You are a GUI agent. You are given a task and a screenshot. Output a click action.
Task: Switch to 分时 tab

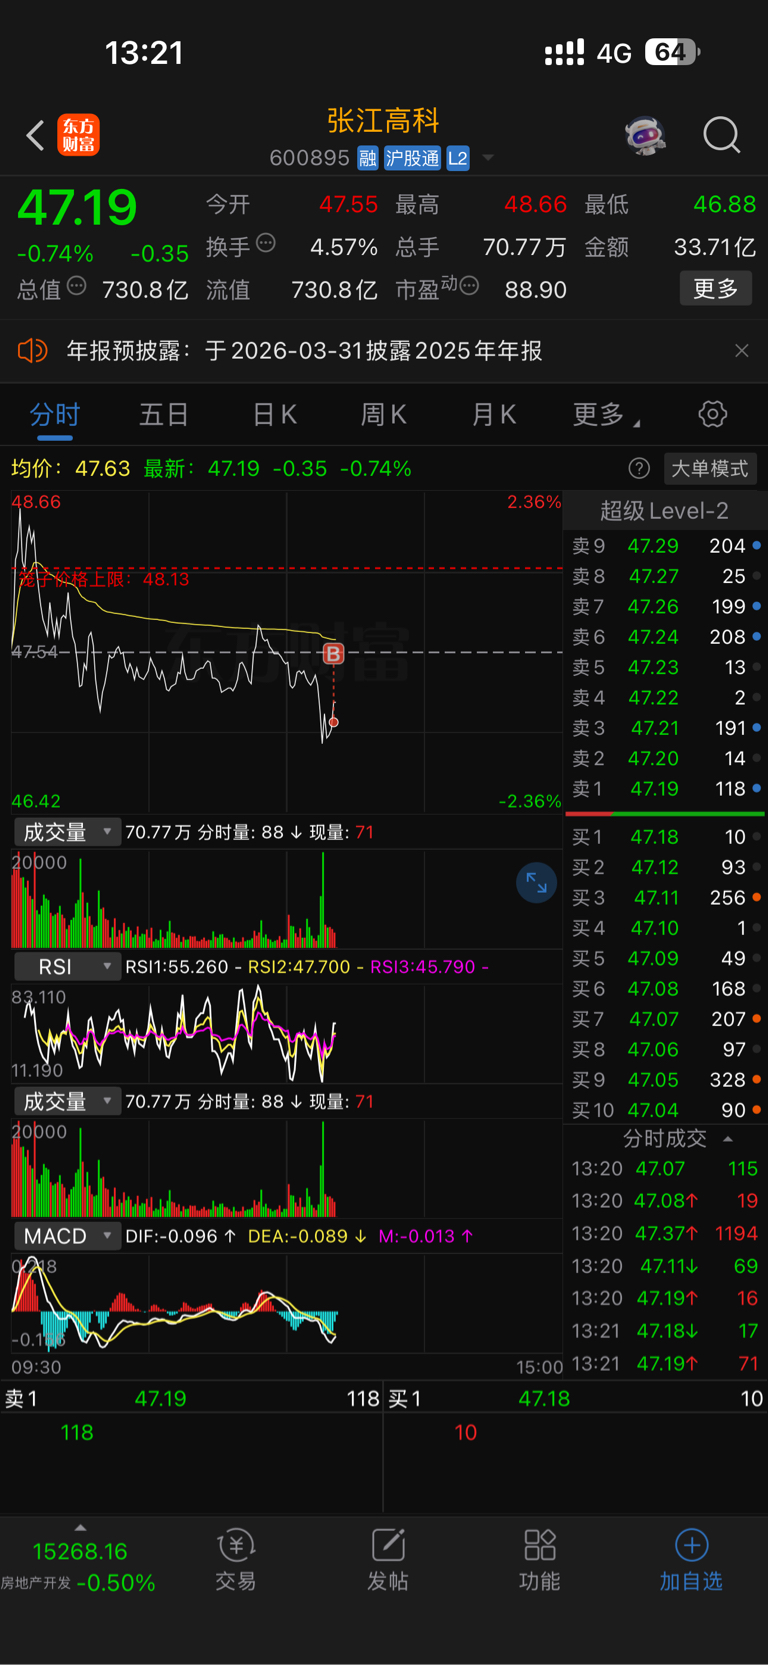coord(54,414)
